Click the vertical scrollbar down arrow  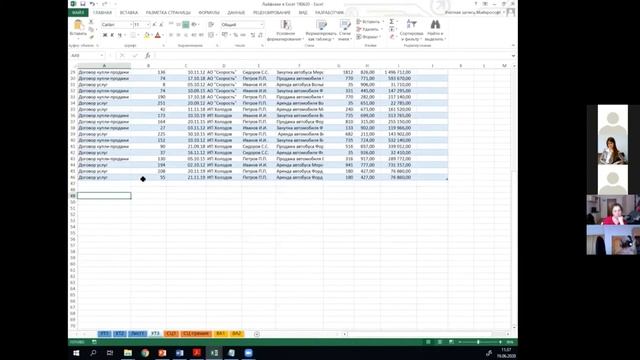514,327
